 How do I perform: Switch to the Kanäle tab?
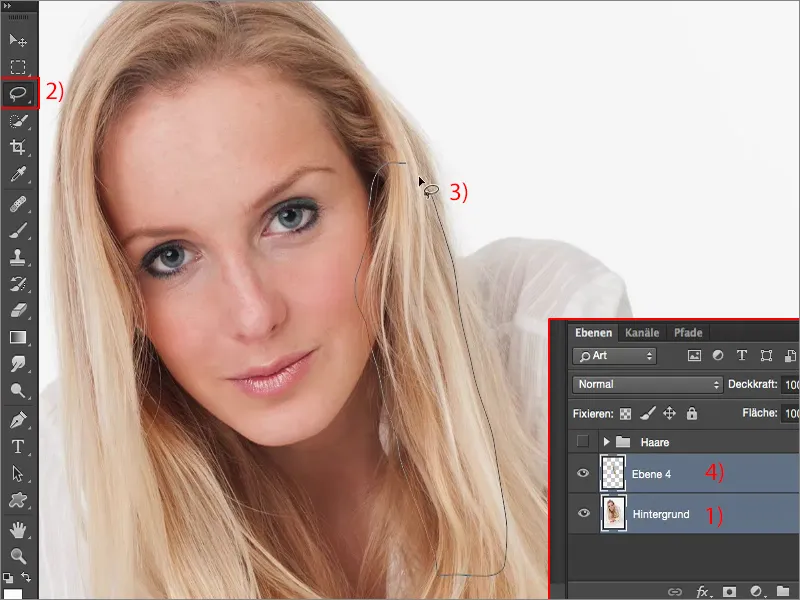pyautogui.click(x=642, y=333)
